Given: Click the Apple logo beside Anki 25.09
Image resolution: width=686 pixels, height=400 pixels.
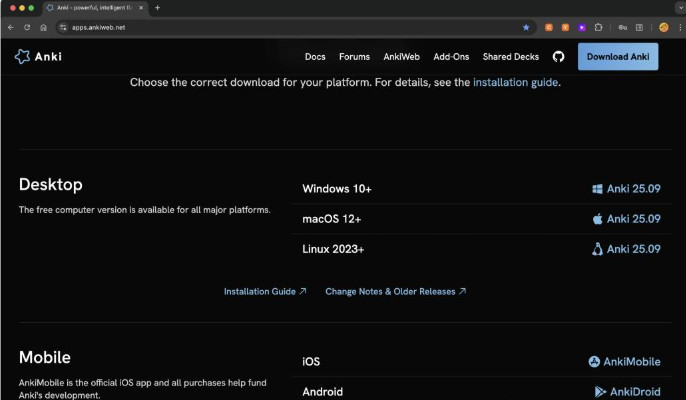Looking at the screenshot, I should (597, 218).
